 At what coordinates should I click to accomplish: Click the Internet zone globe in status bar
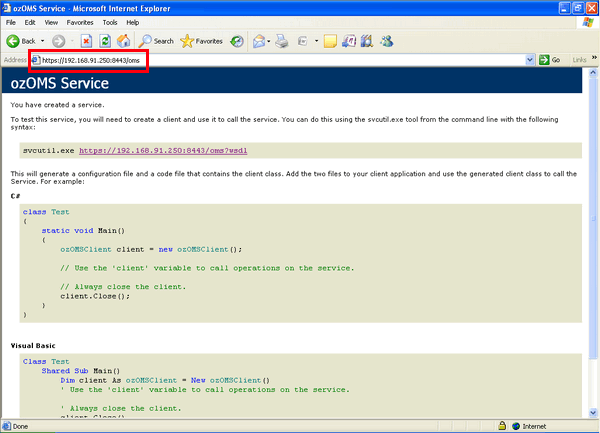tap(516, 426)
